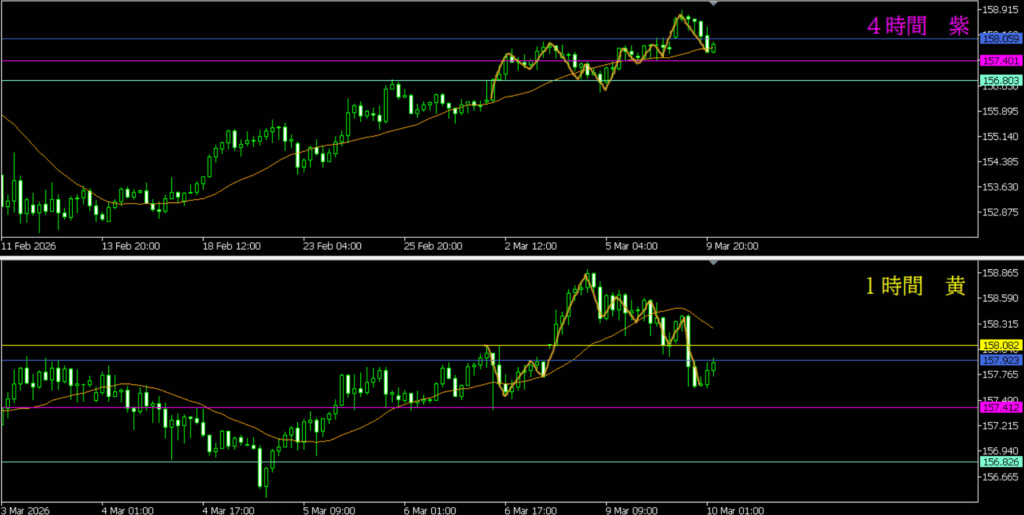
Task: Click the '3 Mar 2026' date on lower chart
Action: pos(27,508)
